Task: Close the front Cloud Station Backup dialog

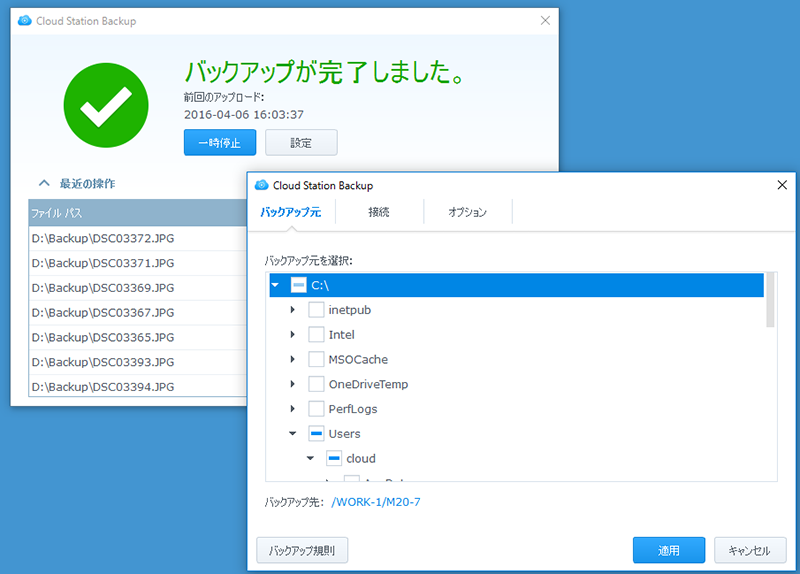Action: (x=782, y=185)
